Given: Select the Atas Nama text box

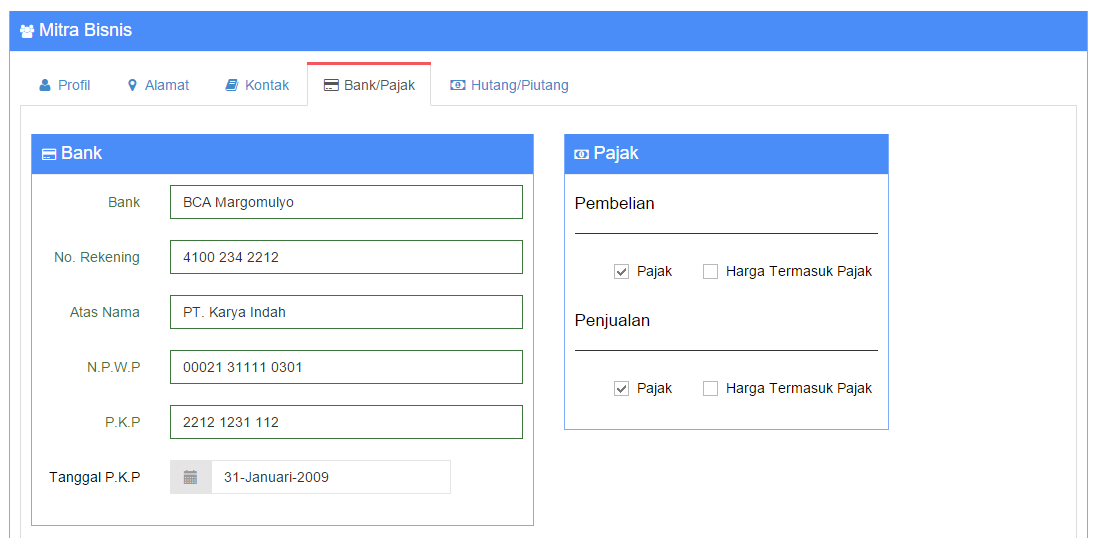Looking at the screenshot, I should pyautogui.click(x=346, y=312).
